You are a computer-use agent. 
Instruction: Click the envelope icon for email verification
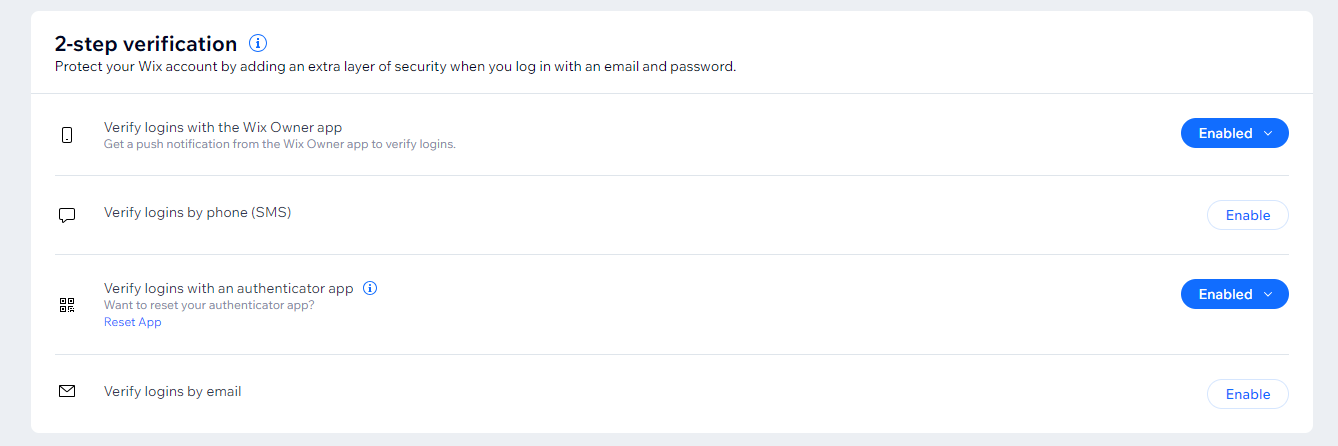click(67, 392)
